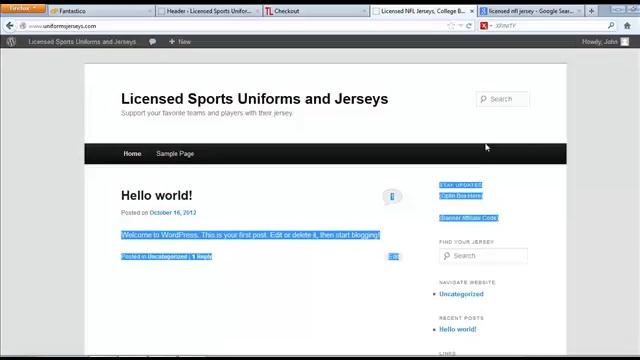Switch to the Fantastico tab
Screen dimensions: 640x360
click(101, 11)
